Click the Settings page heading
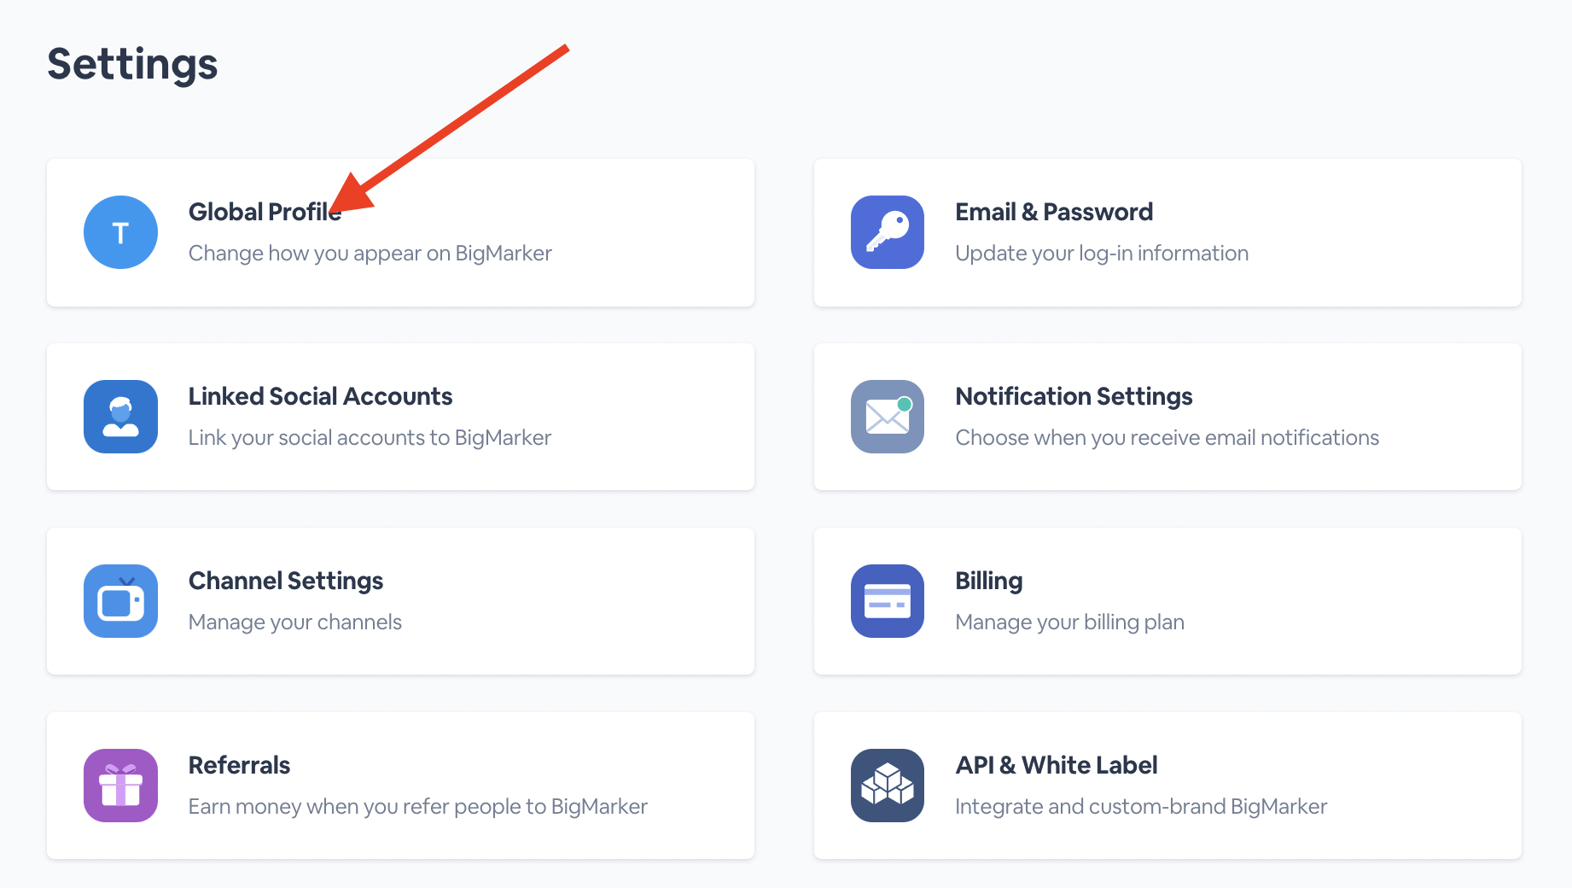The image size is (1572, 888). (131, 63)
